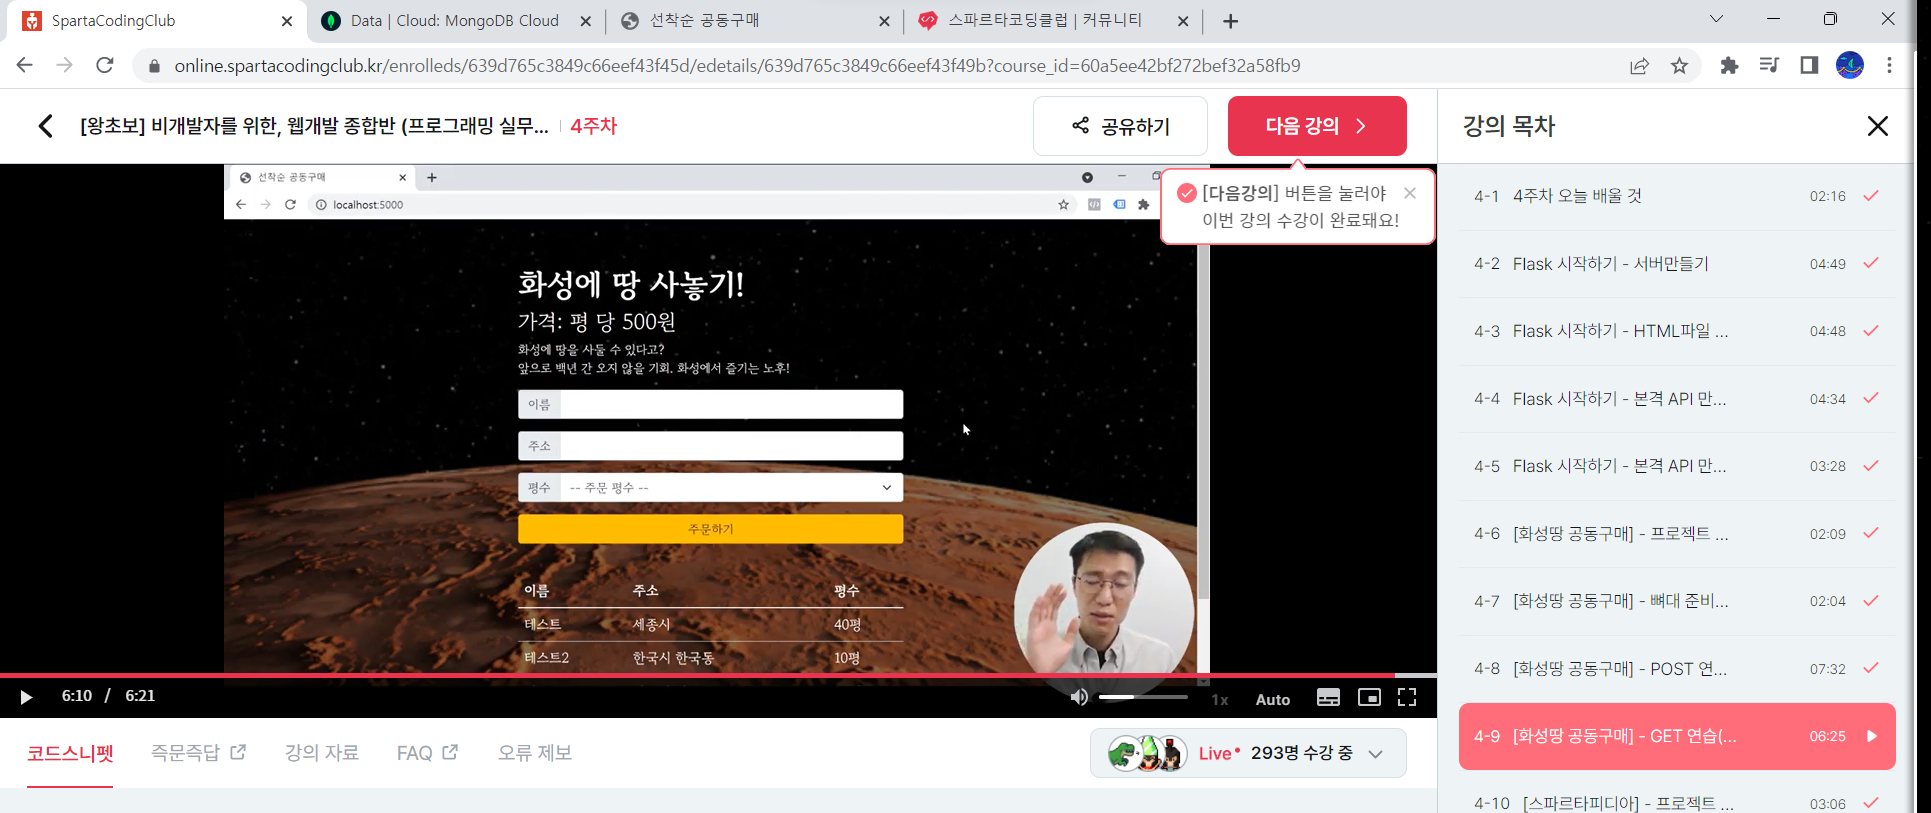Image resolution: width=1931 pixels, height=813 pixels.
Task: Open lecture 4-4 Flask 본격 API
Action: pyautogui.click(x=1676, y=399)
